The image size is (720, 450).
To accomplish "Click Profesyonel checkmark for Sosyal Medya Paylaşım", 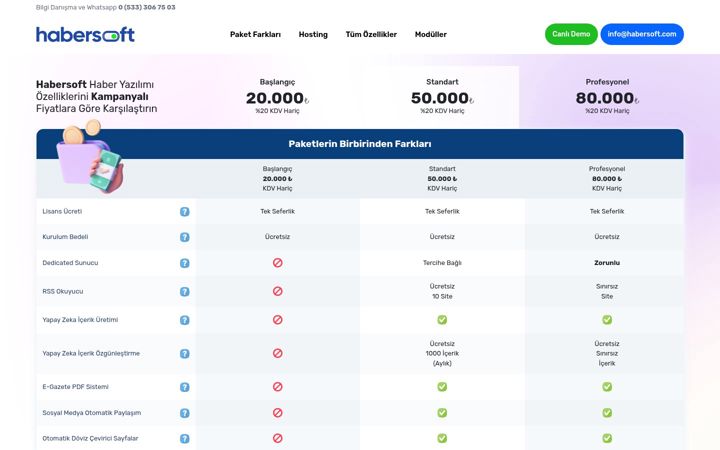I will coord(607,413).
